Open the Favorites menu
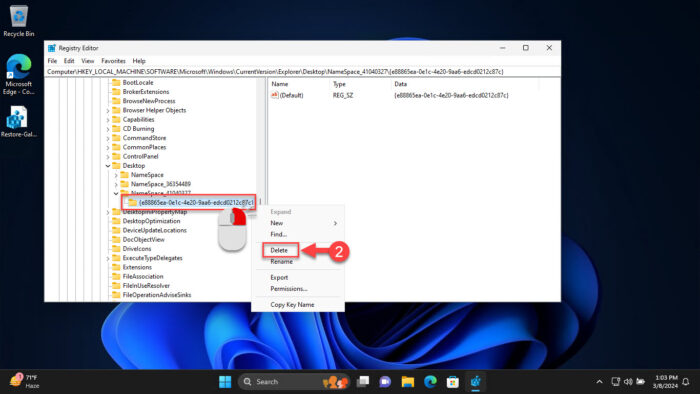This screenshot has width=700, height=394. click(x=113, y=61)
